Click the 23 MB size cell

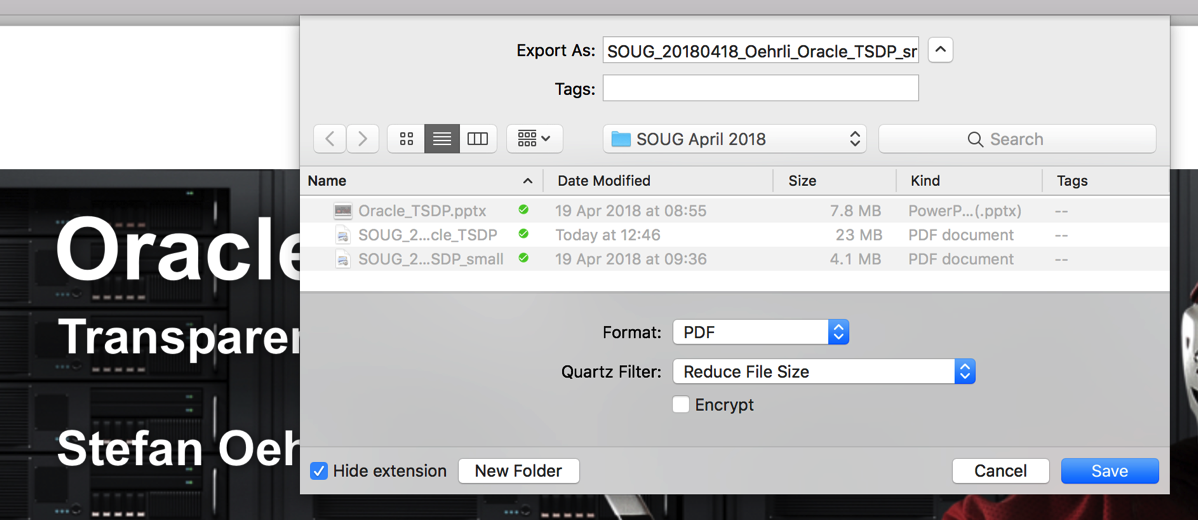(x=858, y=235)
